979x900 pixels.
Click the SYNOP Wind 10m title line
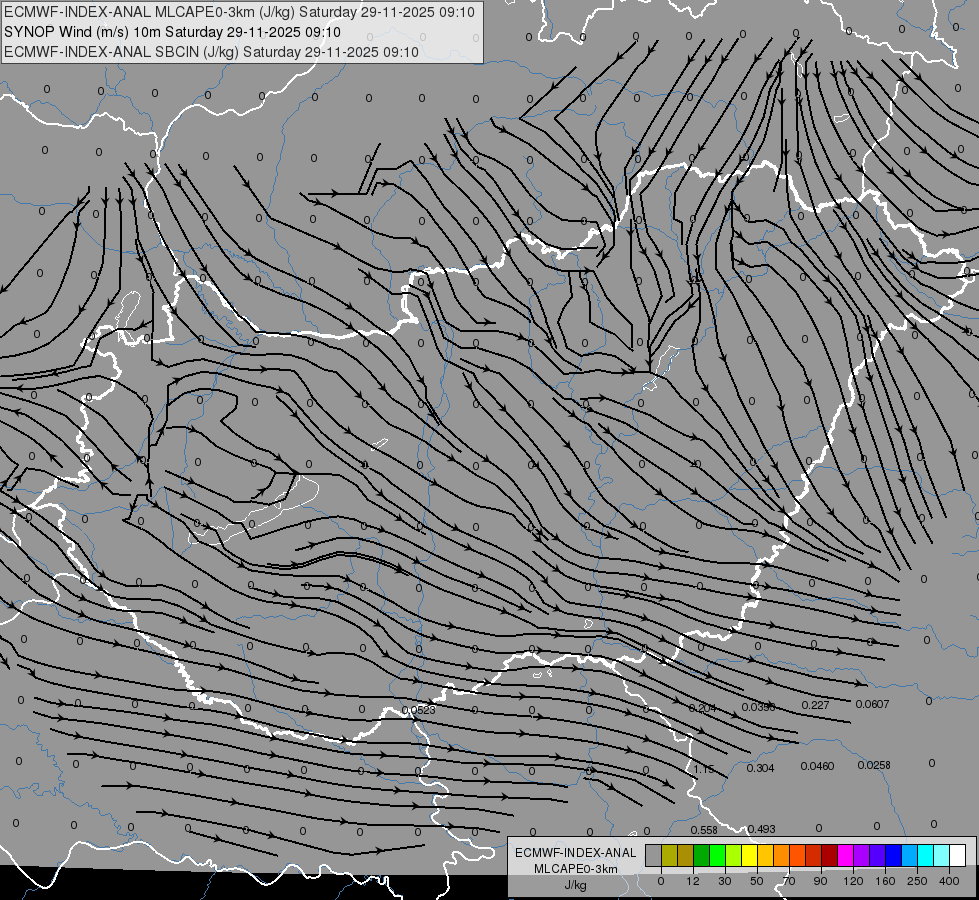tap(172, 32)
